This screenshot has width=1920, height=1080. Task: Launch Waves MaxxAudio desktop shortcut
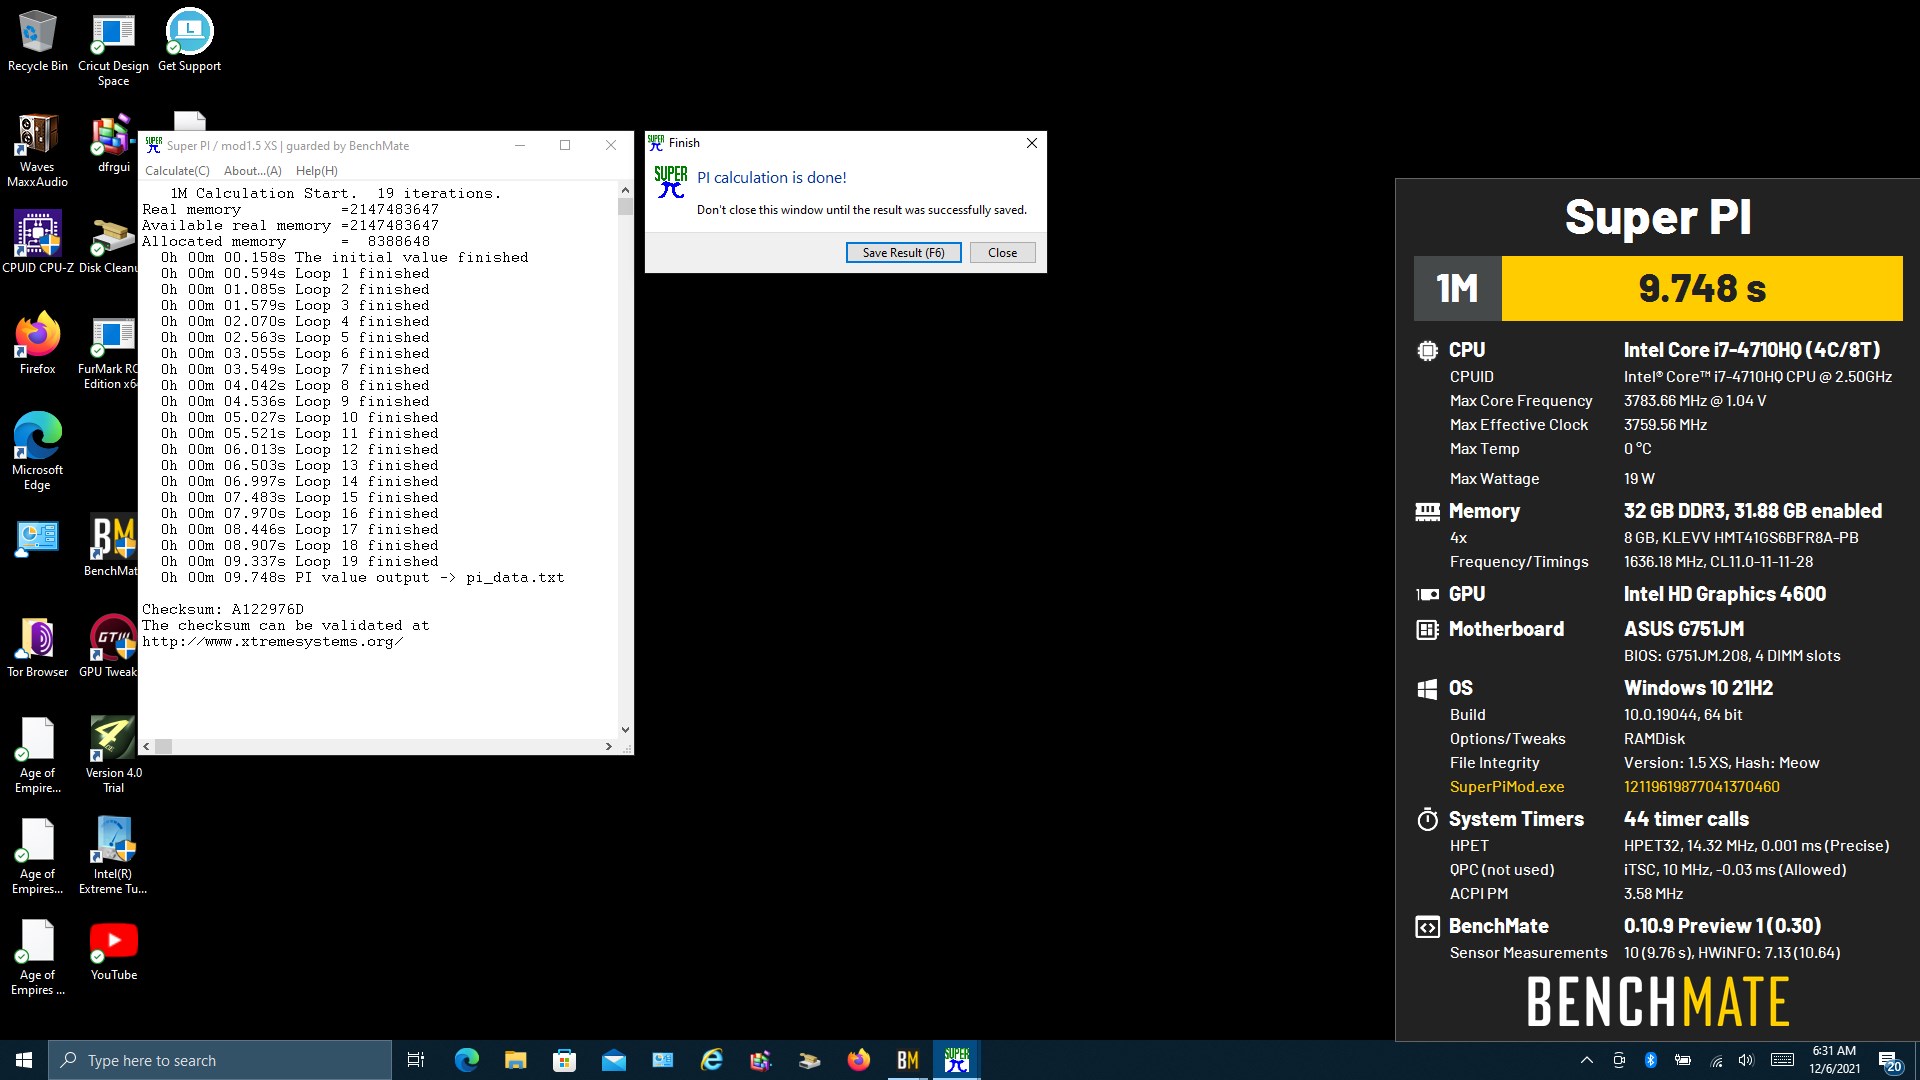pyautogui.click(x=37, y=150)
